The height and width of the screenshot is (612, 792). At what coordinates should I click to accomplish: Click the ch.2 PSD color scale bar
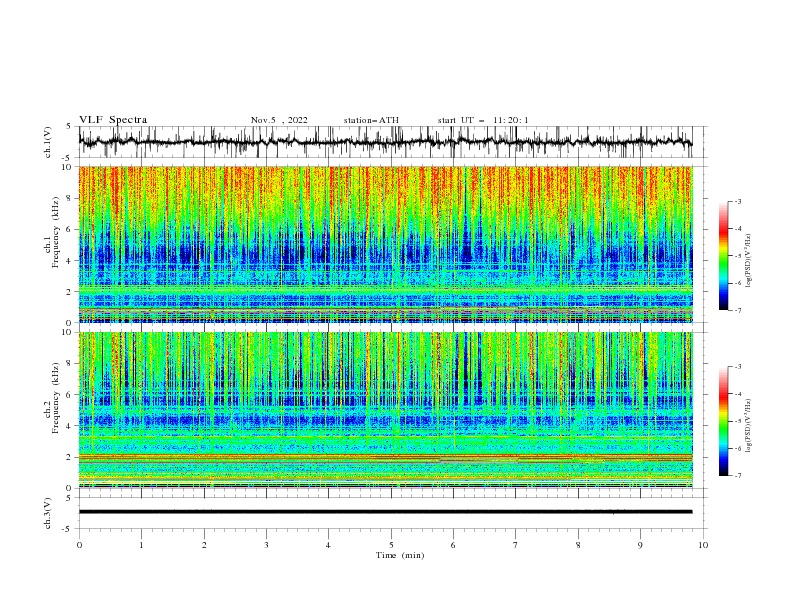(x=723, y=421)
